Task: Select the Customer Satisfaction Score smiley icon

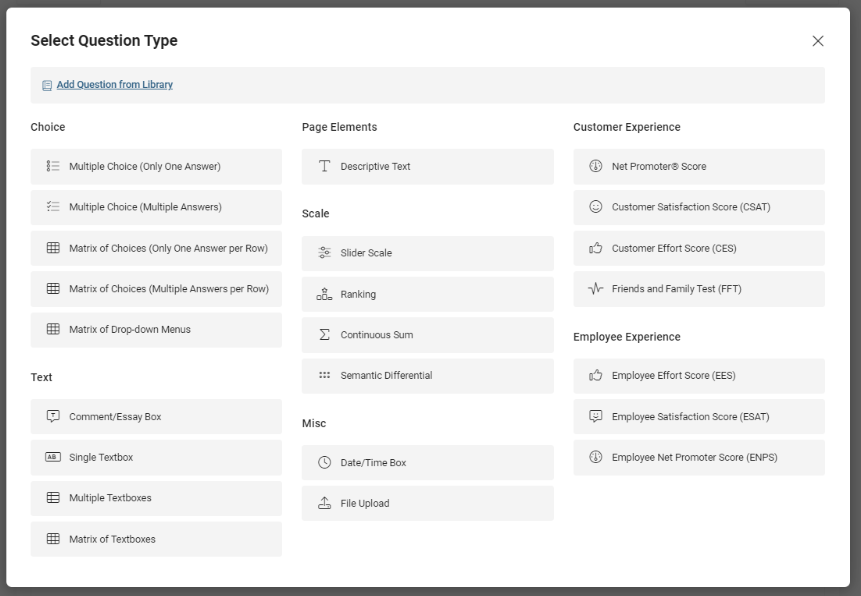Action: [x=596, y=207]
